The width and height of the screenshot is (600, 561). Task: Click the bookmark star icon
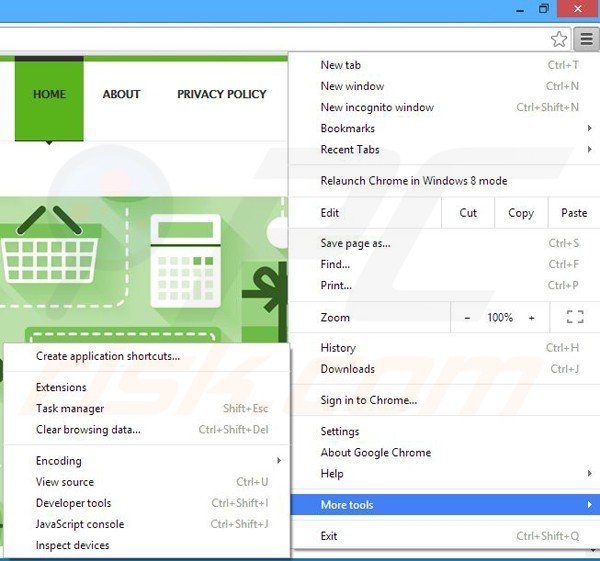tap(559, 39)
